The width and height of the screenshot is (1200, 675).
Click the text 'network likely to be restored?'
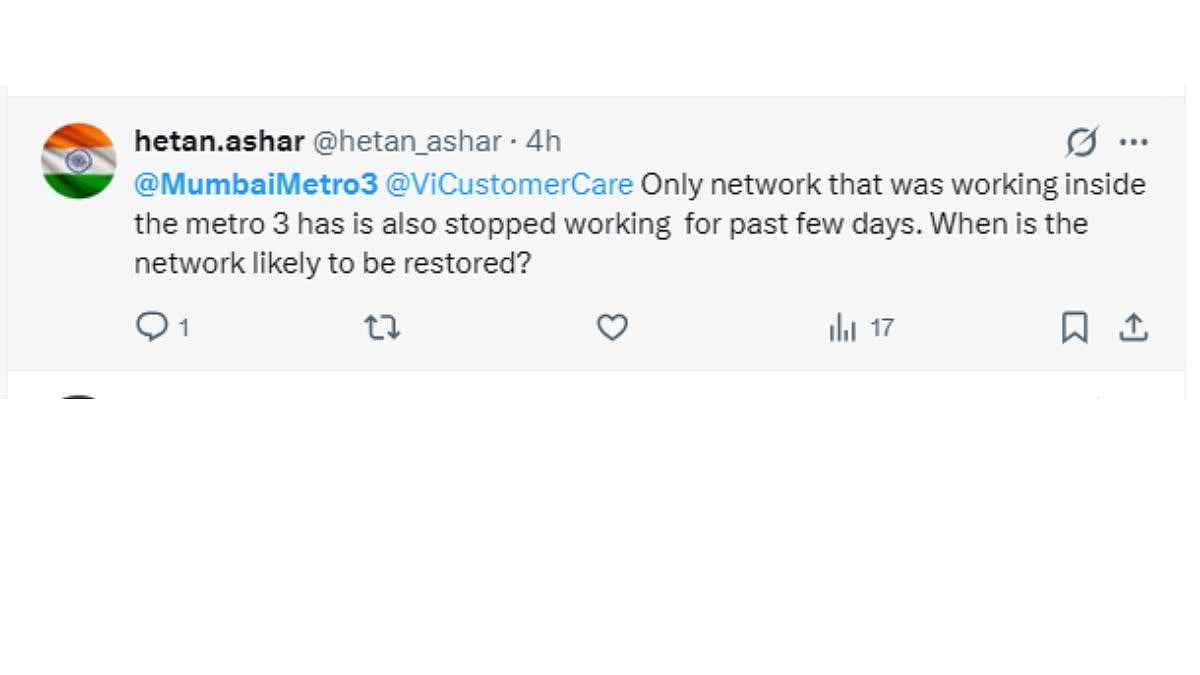(x=331, y=263)
